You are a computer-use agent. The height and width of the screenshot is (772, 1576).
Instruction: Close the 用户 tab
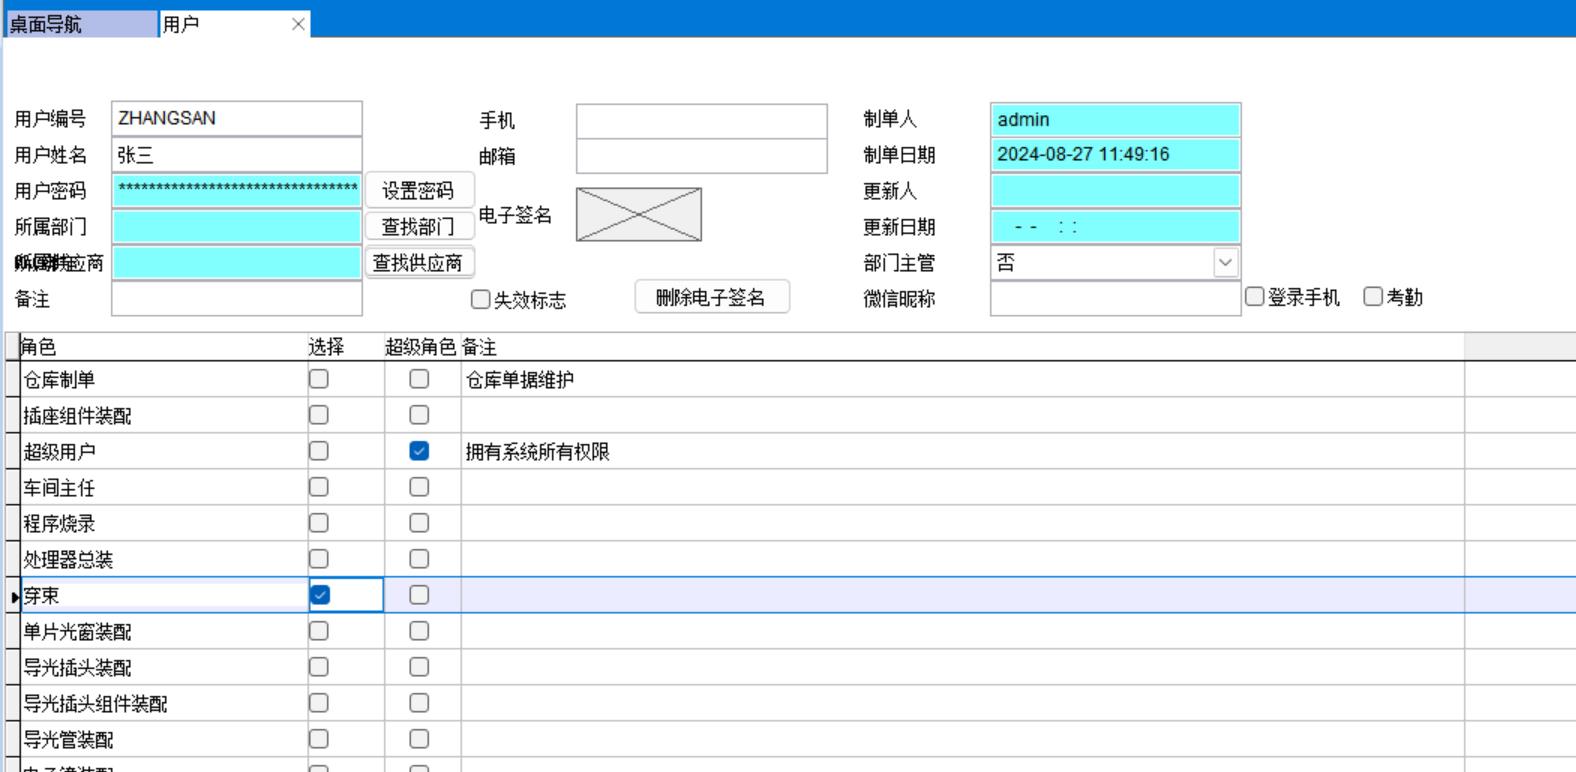[x=298, y=24]
